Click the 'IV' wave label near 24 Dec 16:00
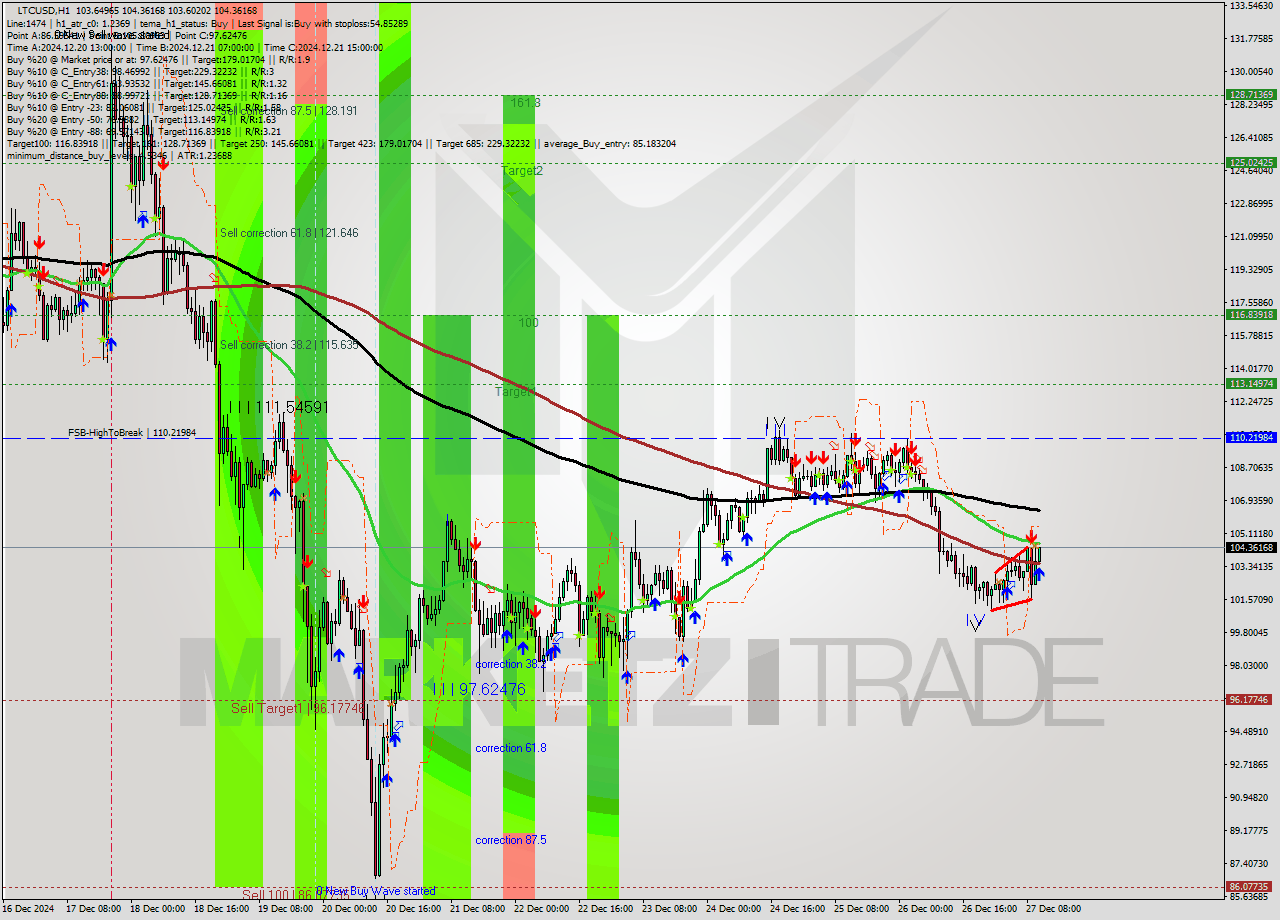 775,426
